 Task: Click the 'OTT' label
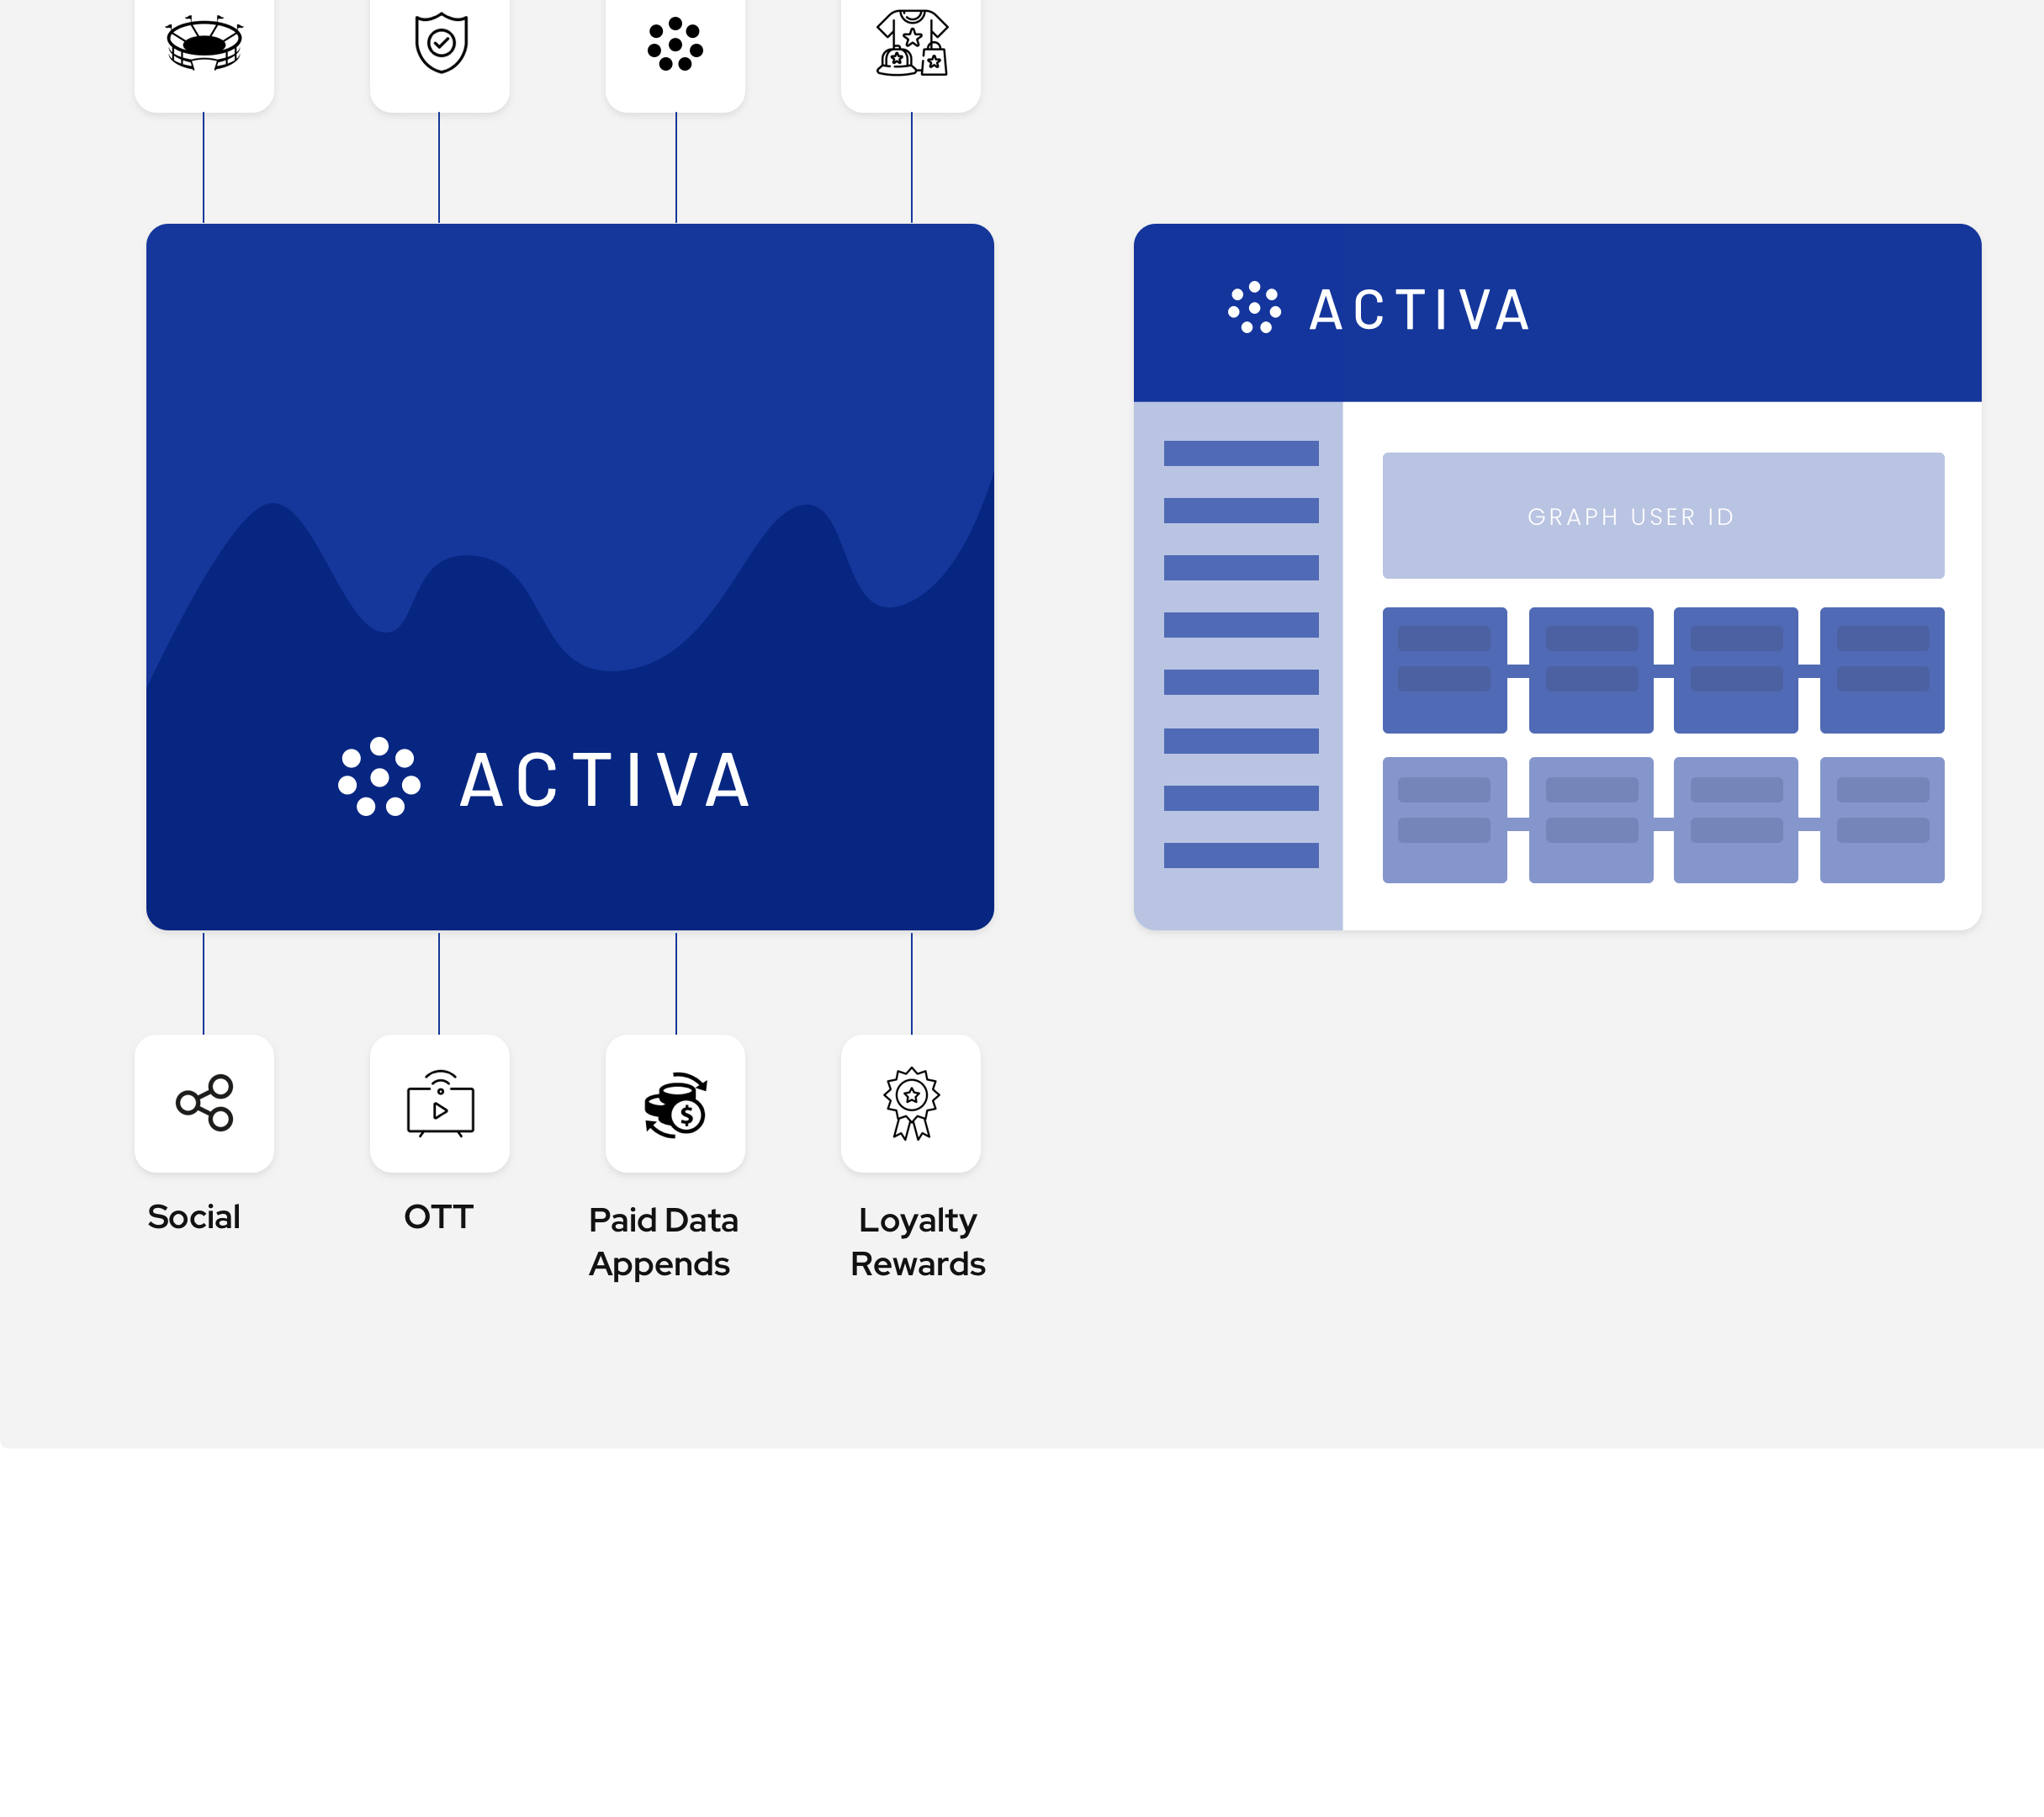(438, 1217)
